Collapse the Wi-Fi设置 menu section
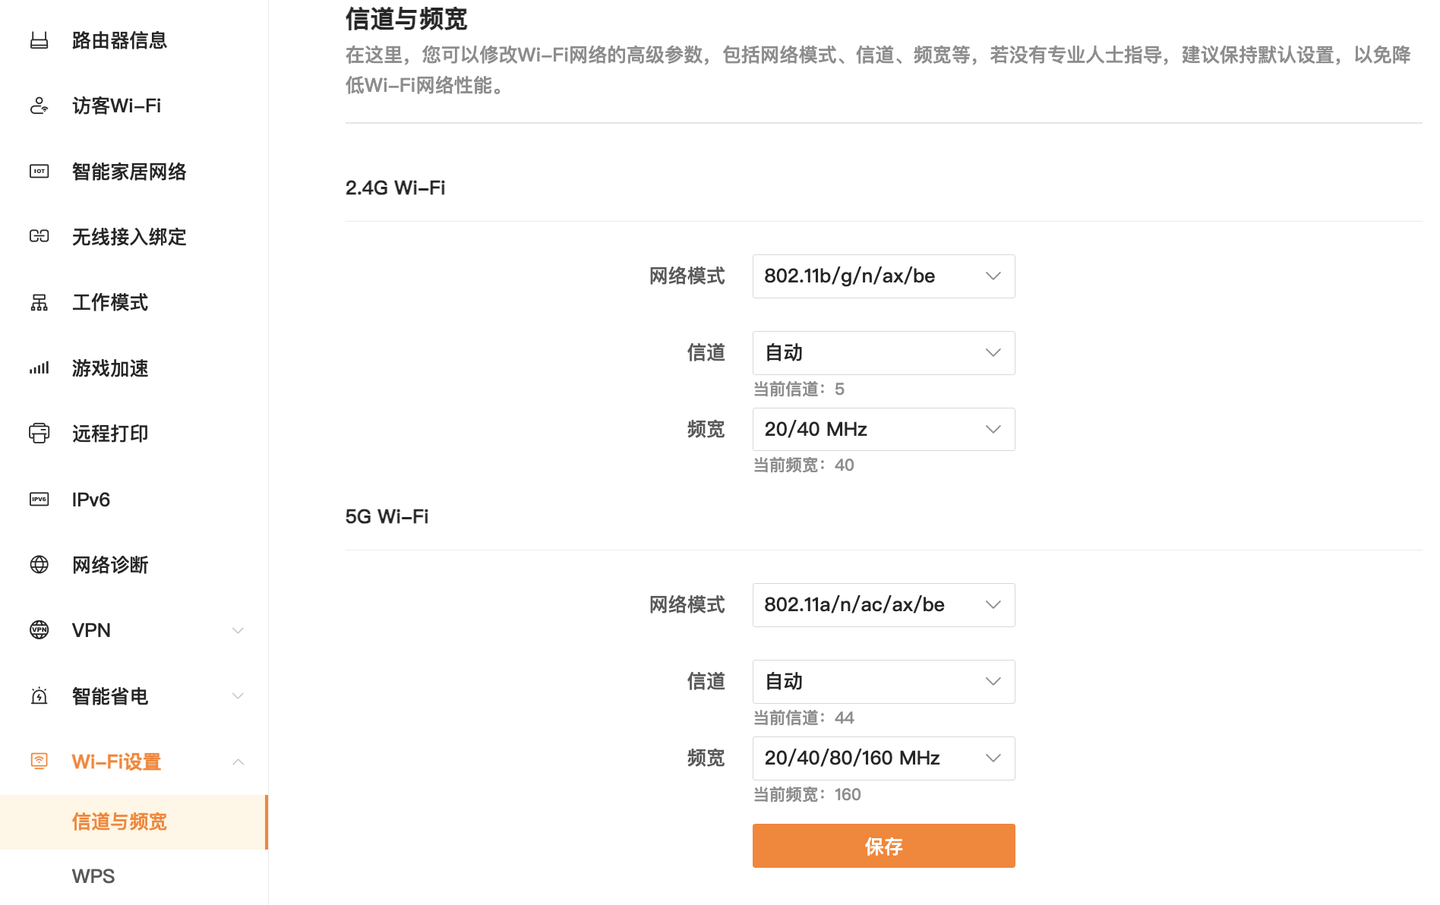The height and width of the screenshot is (905, 1440). click(x=238, y=762)
